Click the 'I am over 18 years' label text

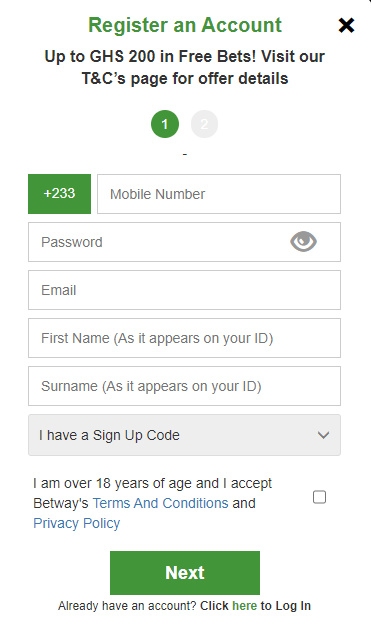152,503
